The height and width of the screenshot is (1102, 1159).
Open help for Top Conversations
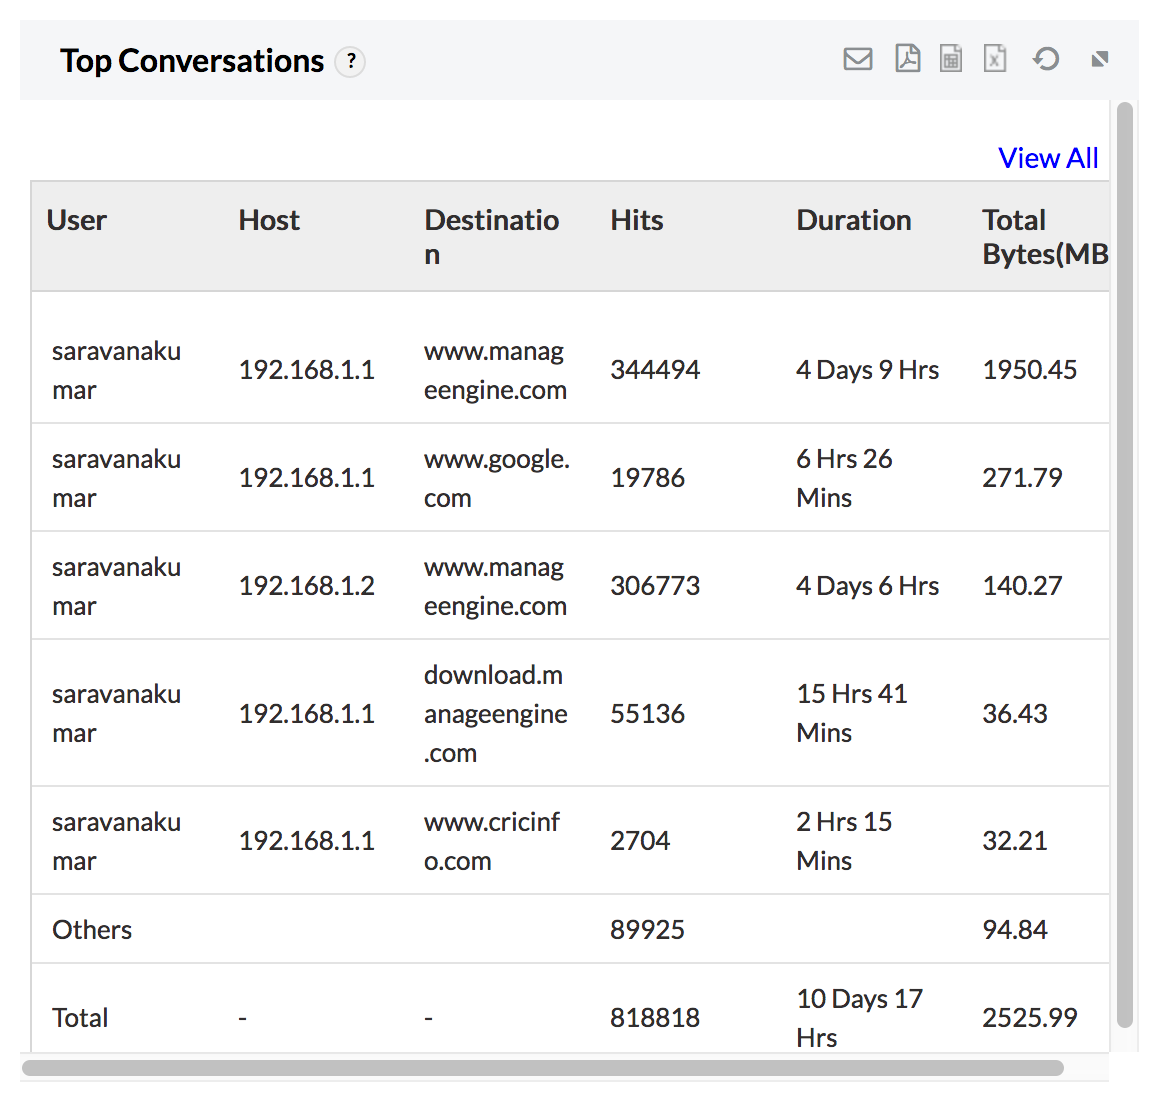pos(350,62)
